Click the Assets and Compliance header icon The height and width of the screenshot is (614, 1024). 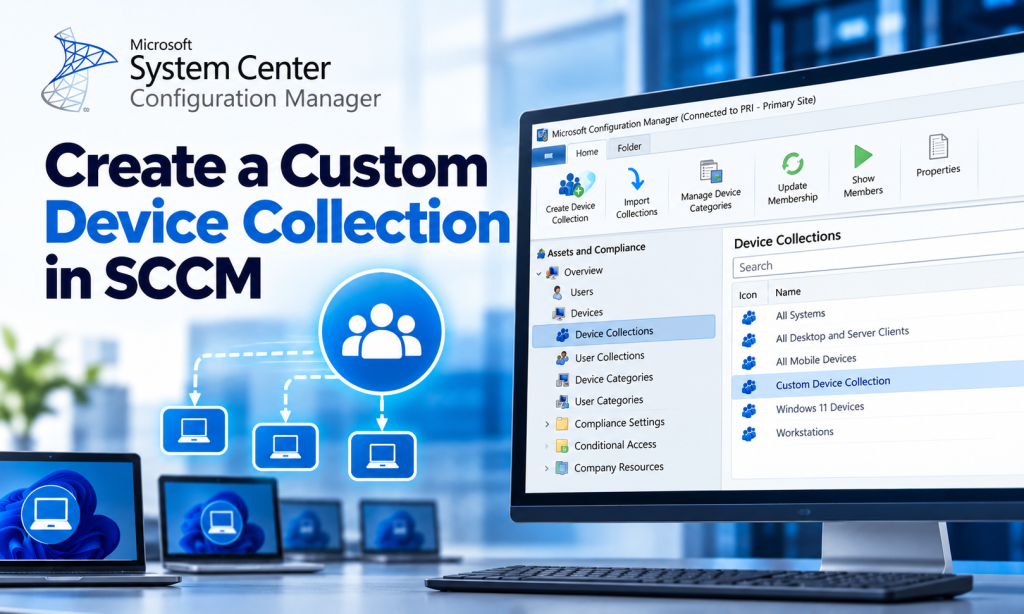tap(541, 253)
